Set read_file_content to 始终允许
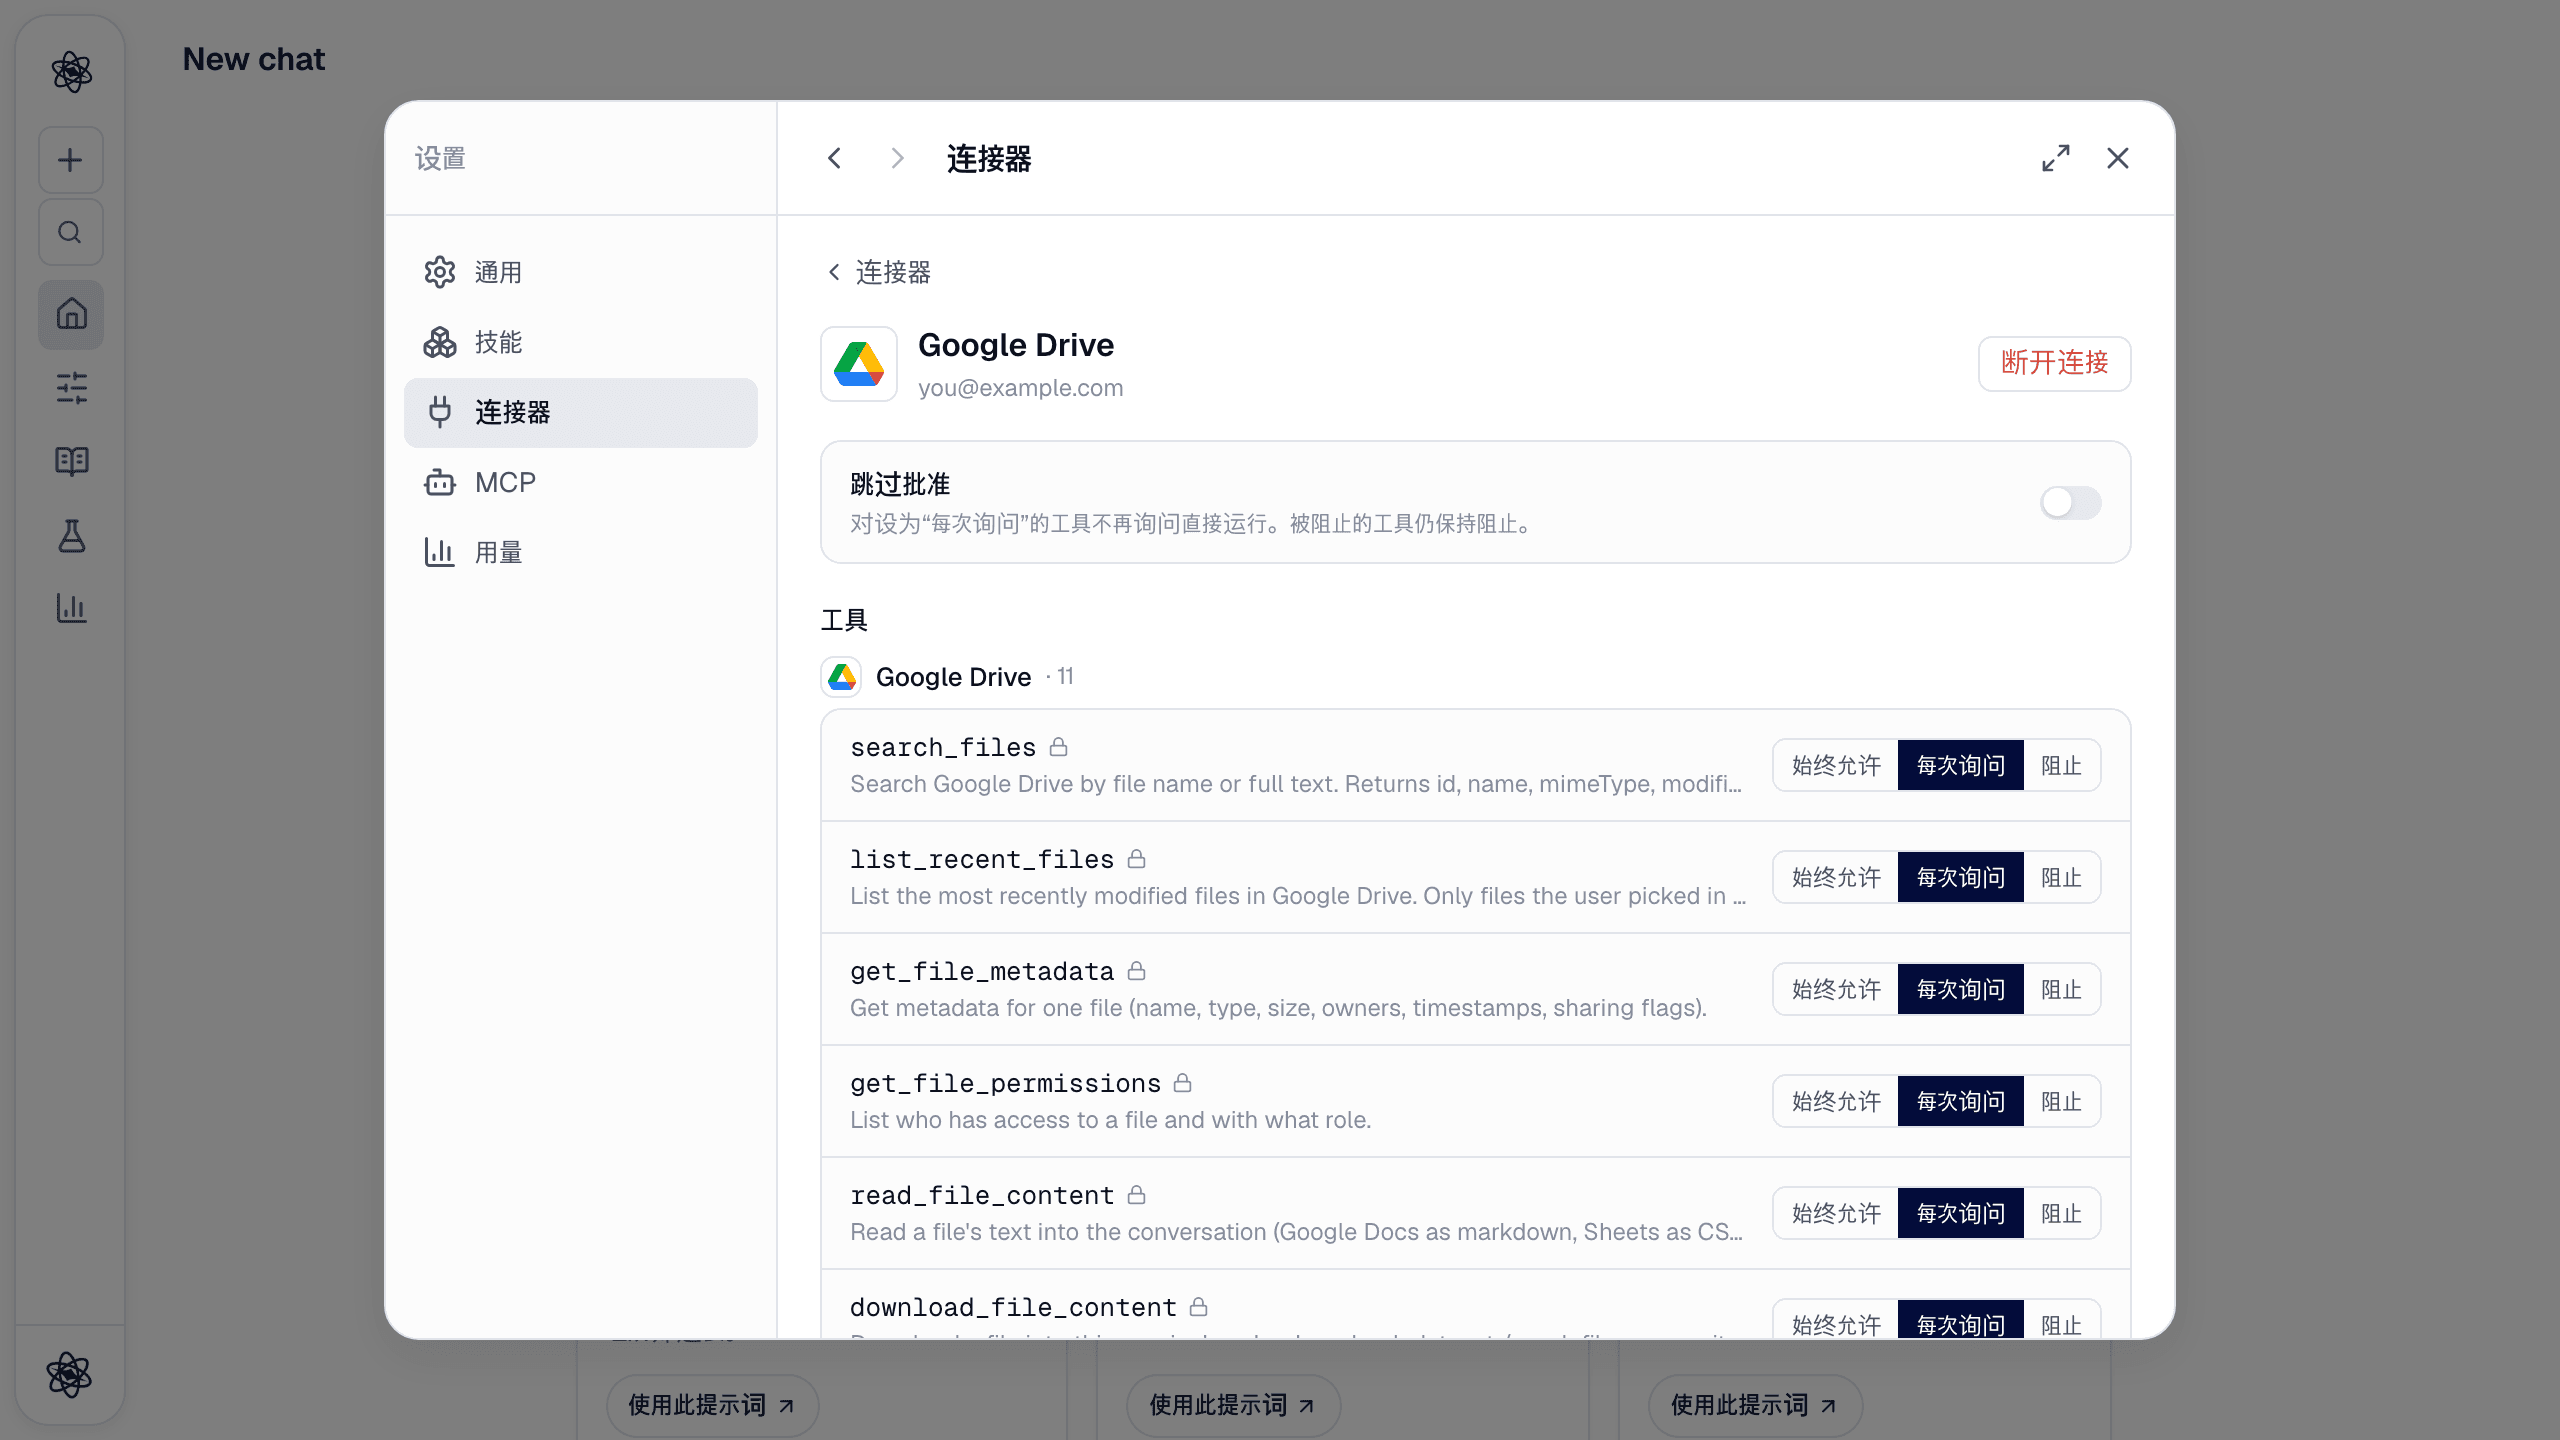This screenshot has height=1440, width=2560. [x=1836, y=1213]
